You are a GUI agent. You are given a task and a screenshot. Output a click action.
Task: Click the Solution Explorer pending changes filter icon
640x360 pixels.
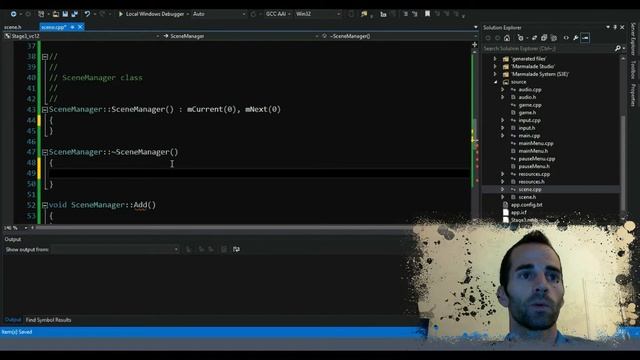(x=521, y=38)
